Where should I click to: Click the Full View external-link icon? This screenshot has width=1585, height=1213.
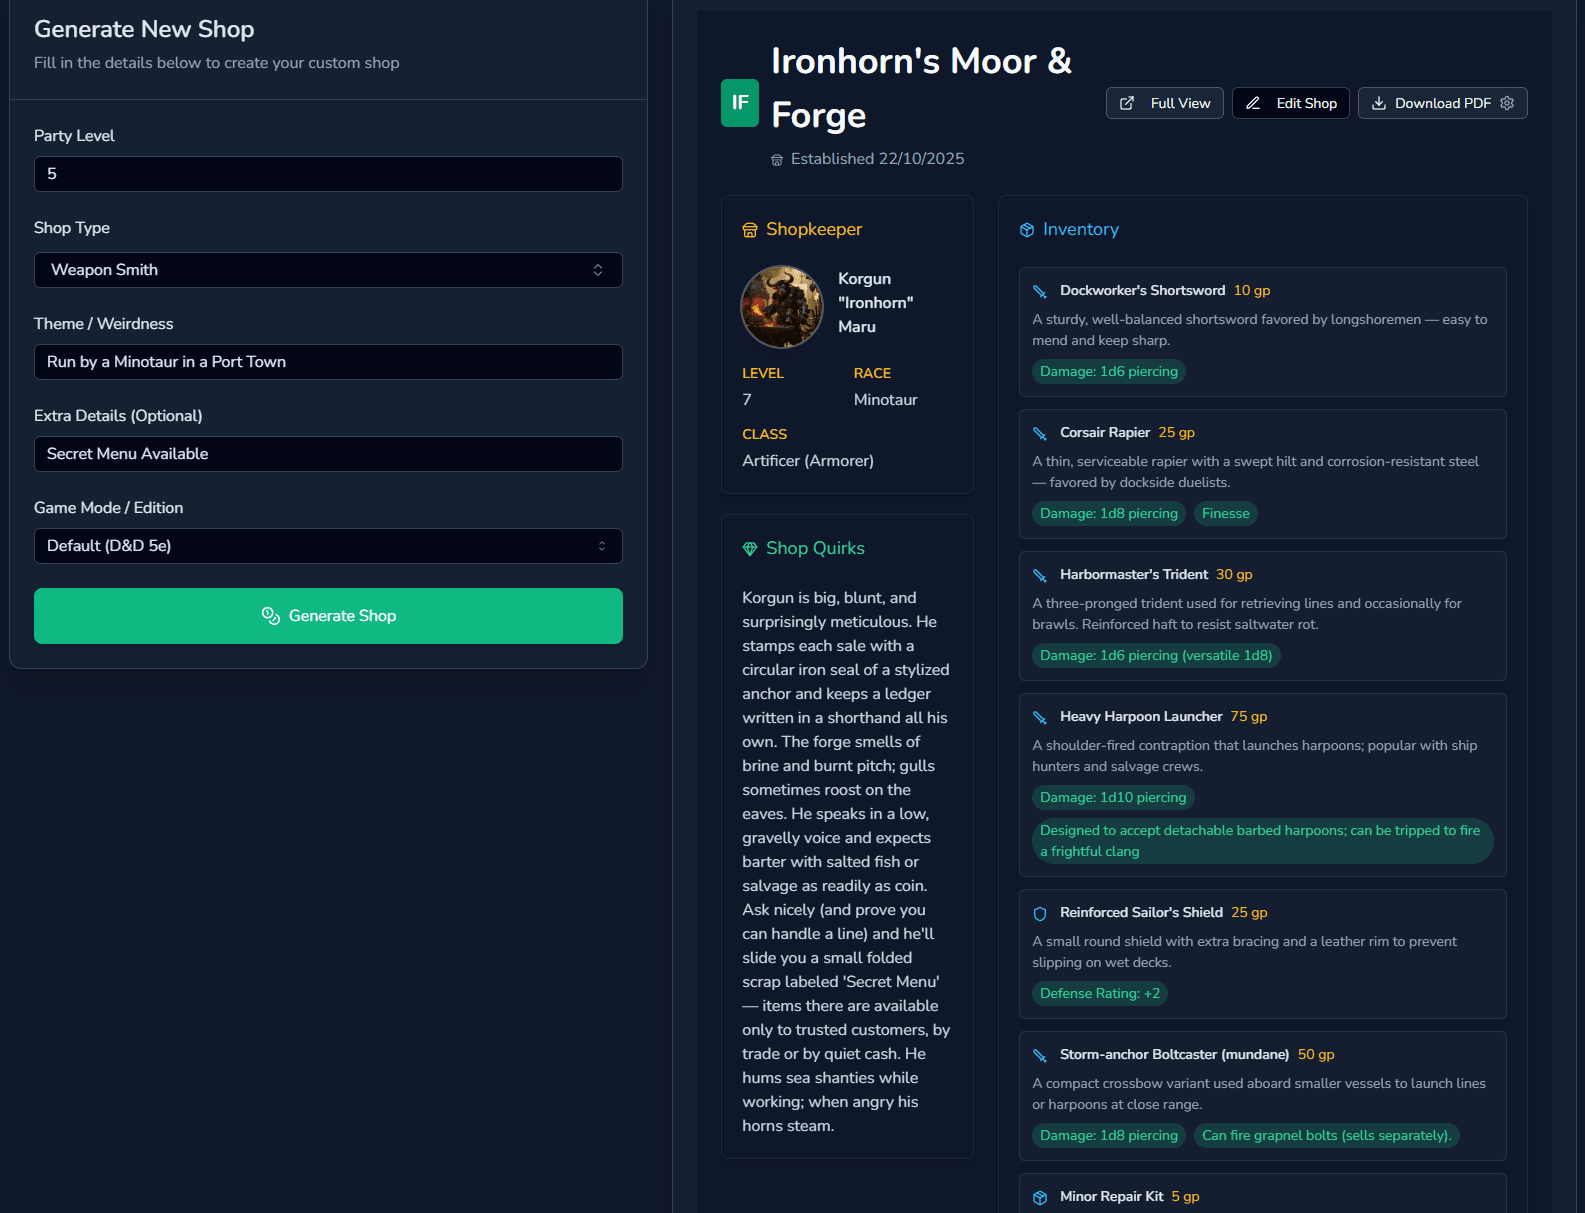tap(1127, 103)
